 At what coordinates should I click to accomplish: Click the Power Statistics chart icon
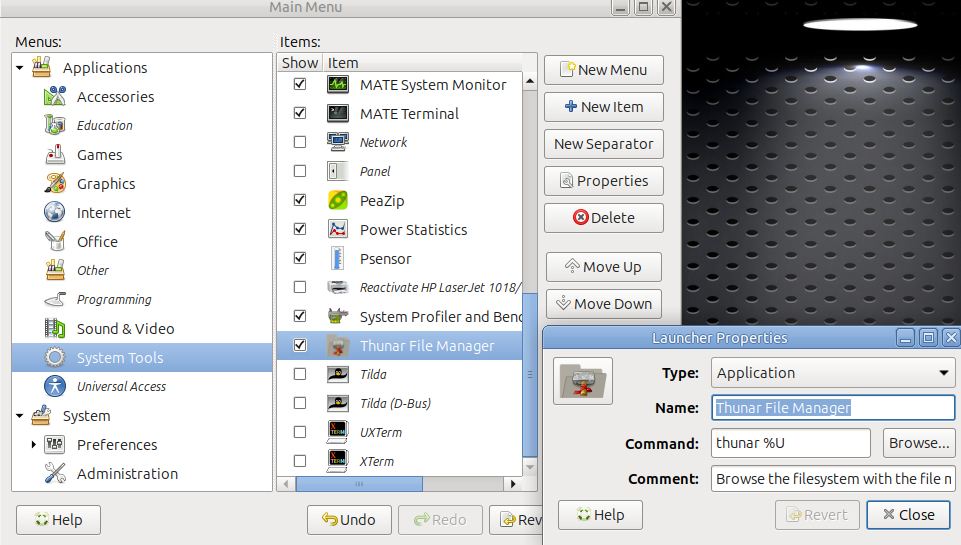pyautogui.click(x=338, y=229)
